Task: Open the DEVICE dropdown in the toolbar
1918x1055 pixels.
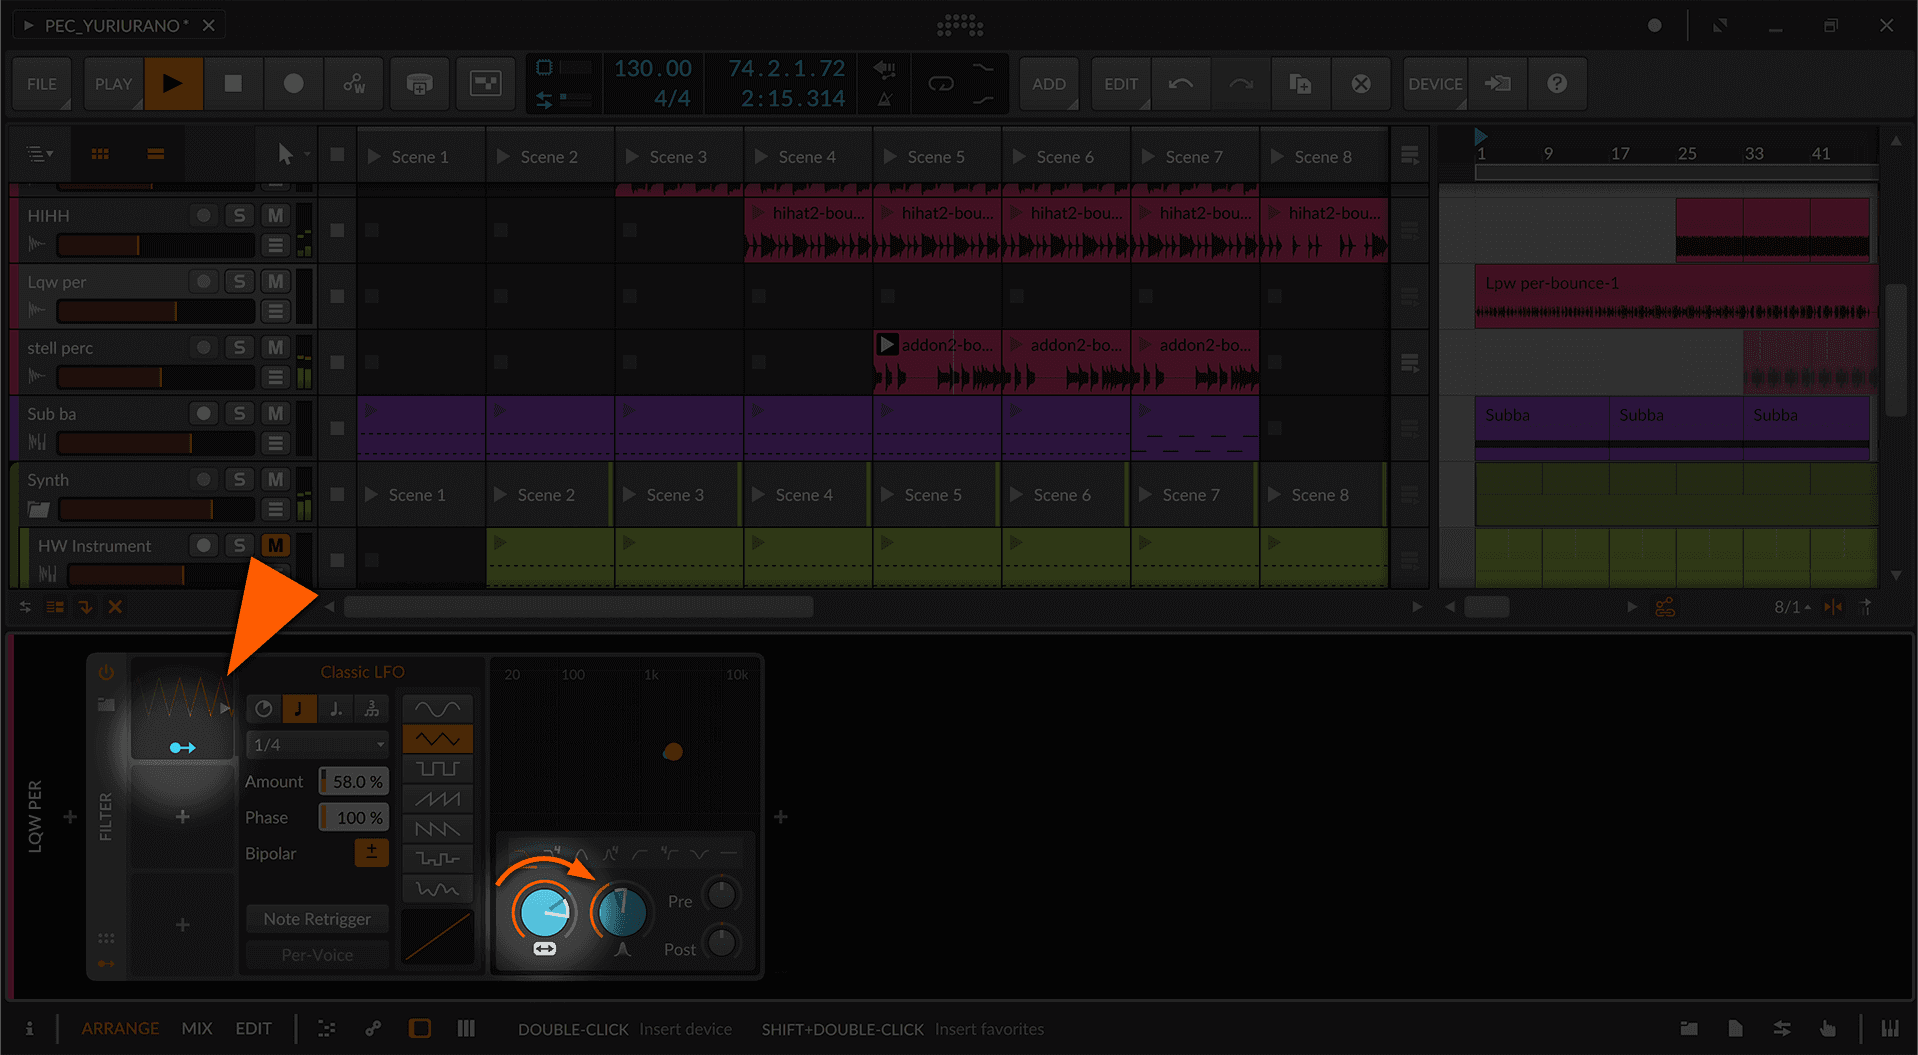Action: [1434, 84]
